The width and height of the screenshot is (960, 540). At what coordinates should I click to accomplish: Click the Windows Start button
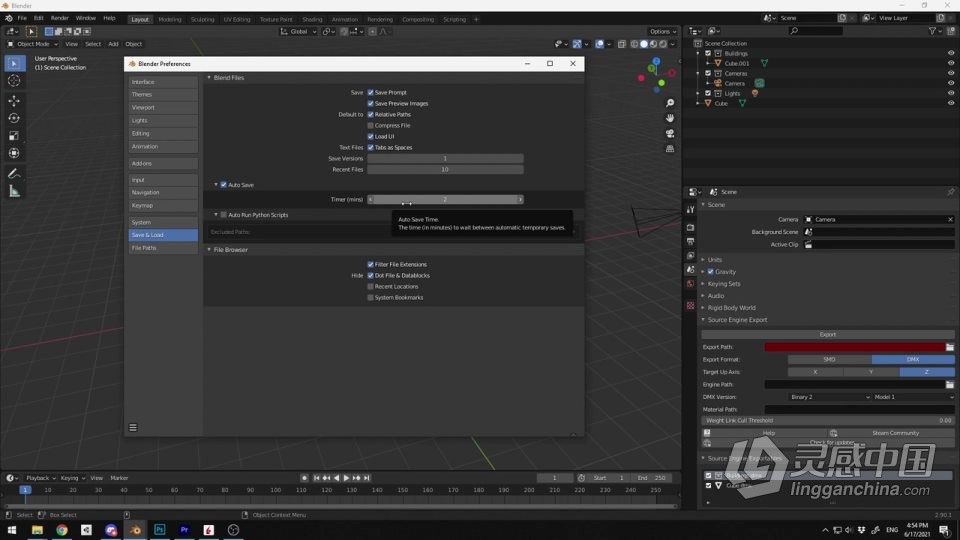pos(12,530)
